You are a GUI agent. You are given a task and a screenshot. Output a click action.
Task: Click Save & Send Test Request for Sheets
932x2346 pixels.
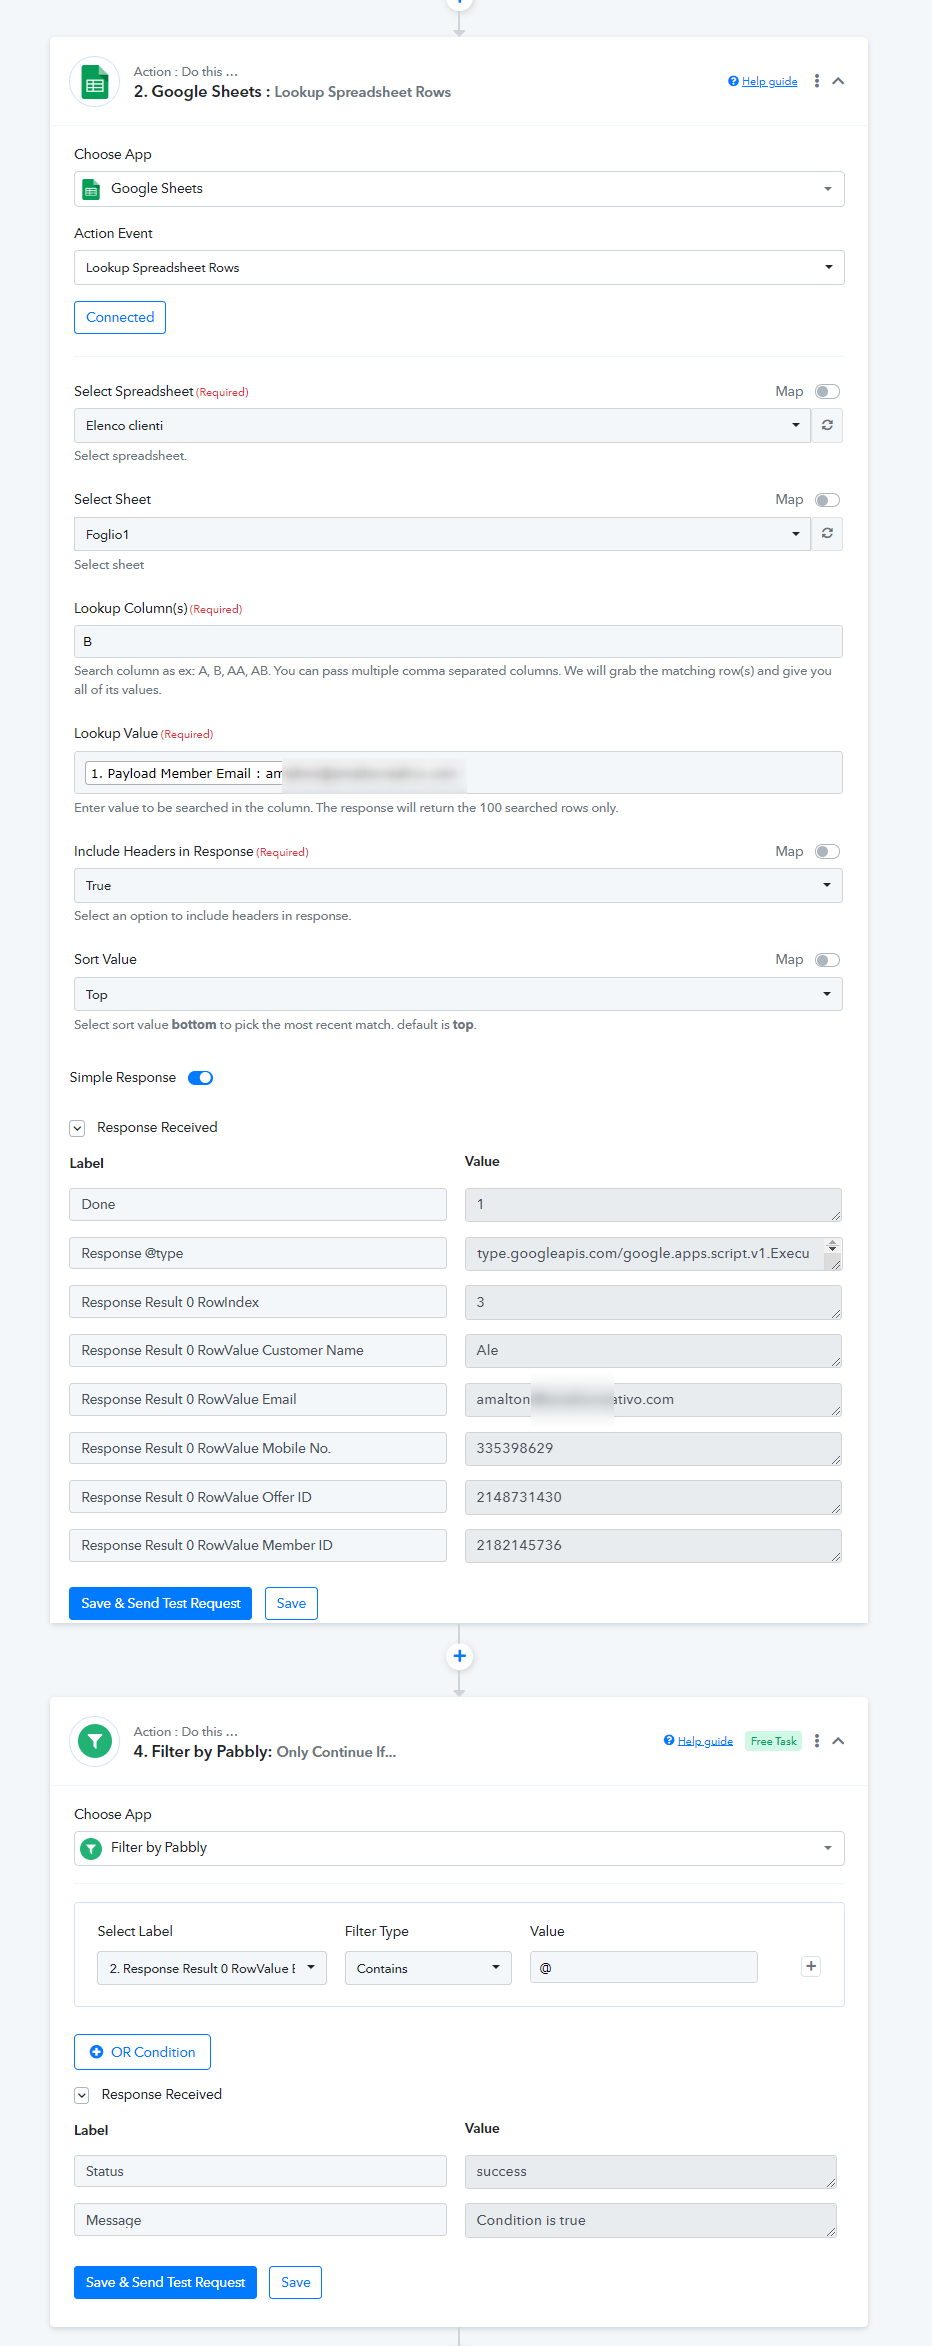tap(160, 1603)
